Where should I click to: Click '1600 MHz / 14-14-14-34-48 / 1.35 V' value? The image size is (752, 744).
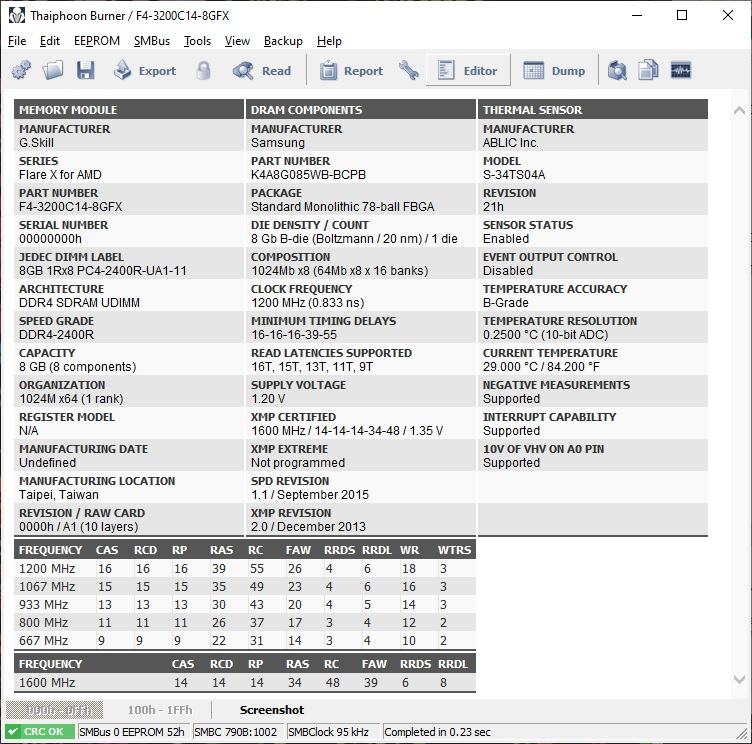[x=347, y=430]
